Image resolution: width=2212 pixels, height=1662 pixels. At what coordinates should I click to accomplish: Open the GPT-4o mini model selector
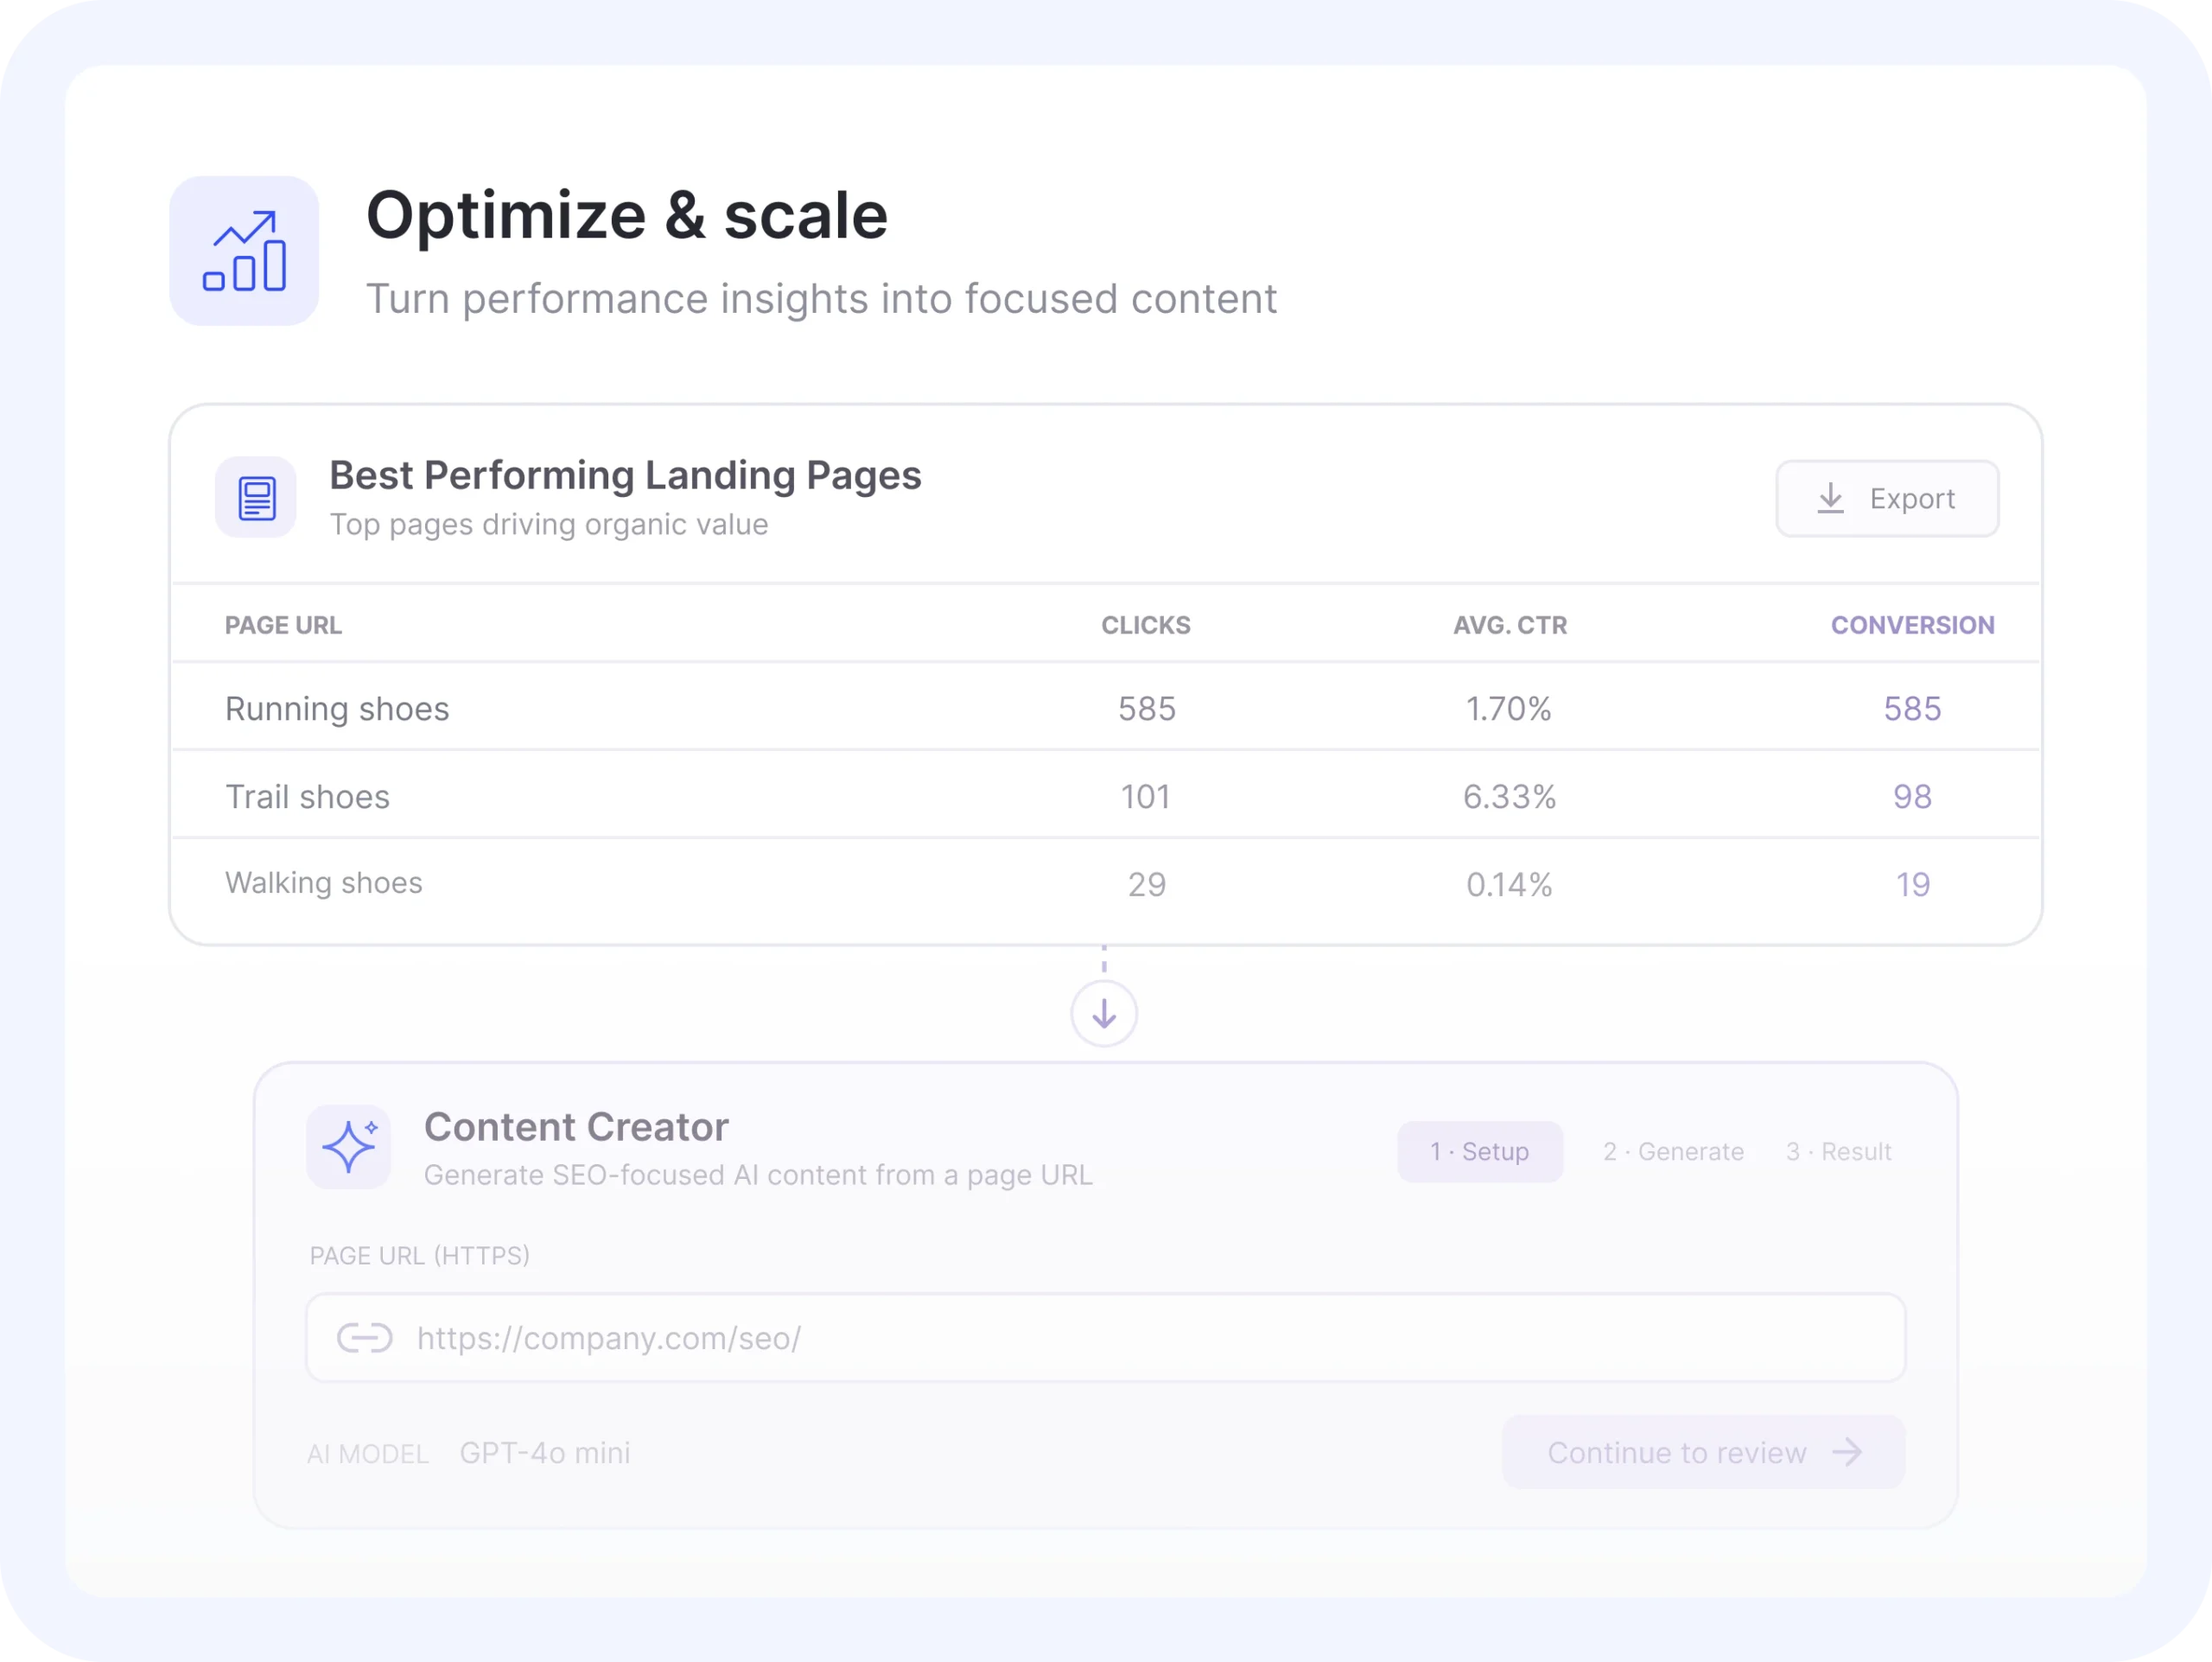pyautogui.click(x=545, y=1453)
